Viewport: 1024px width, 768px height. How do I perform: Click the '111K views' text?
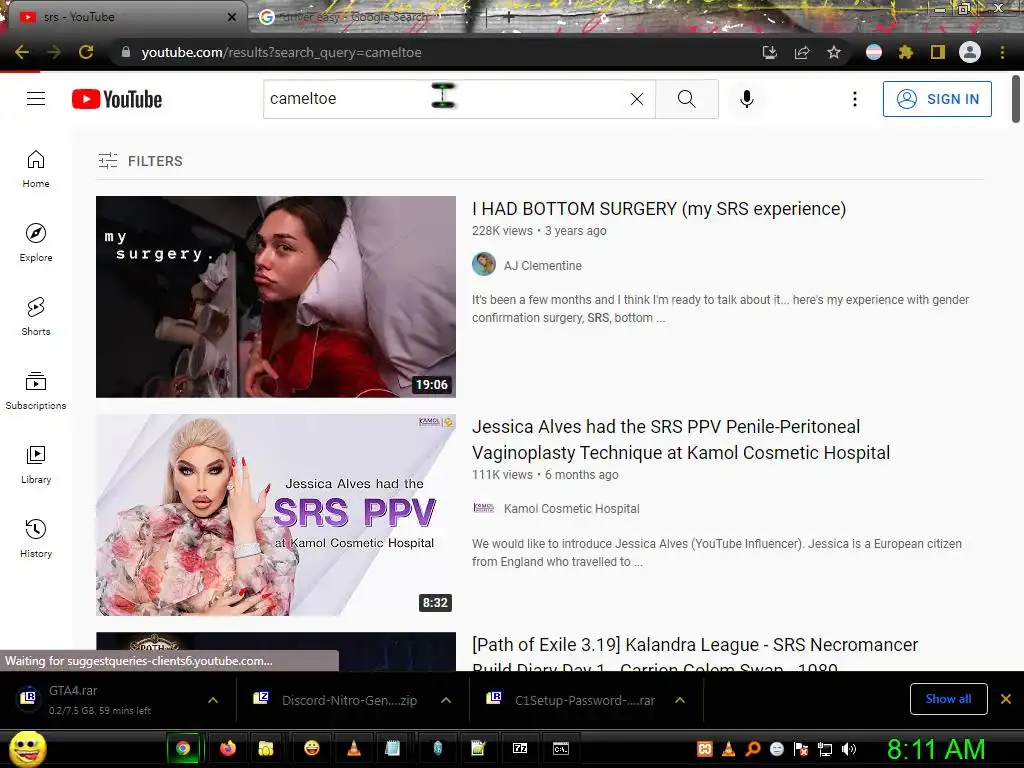502,475
